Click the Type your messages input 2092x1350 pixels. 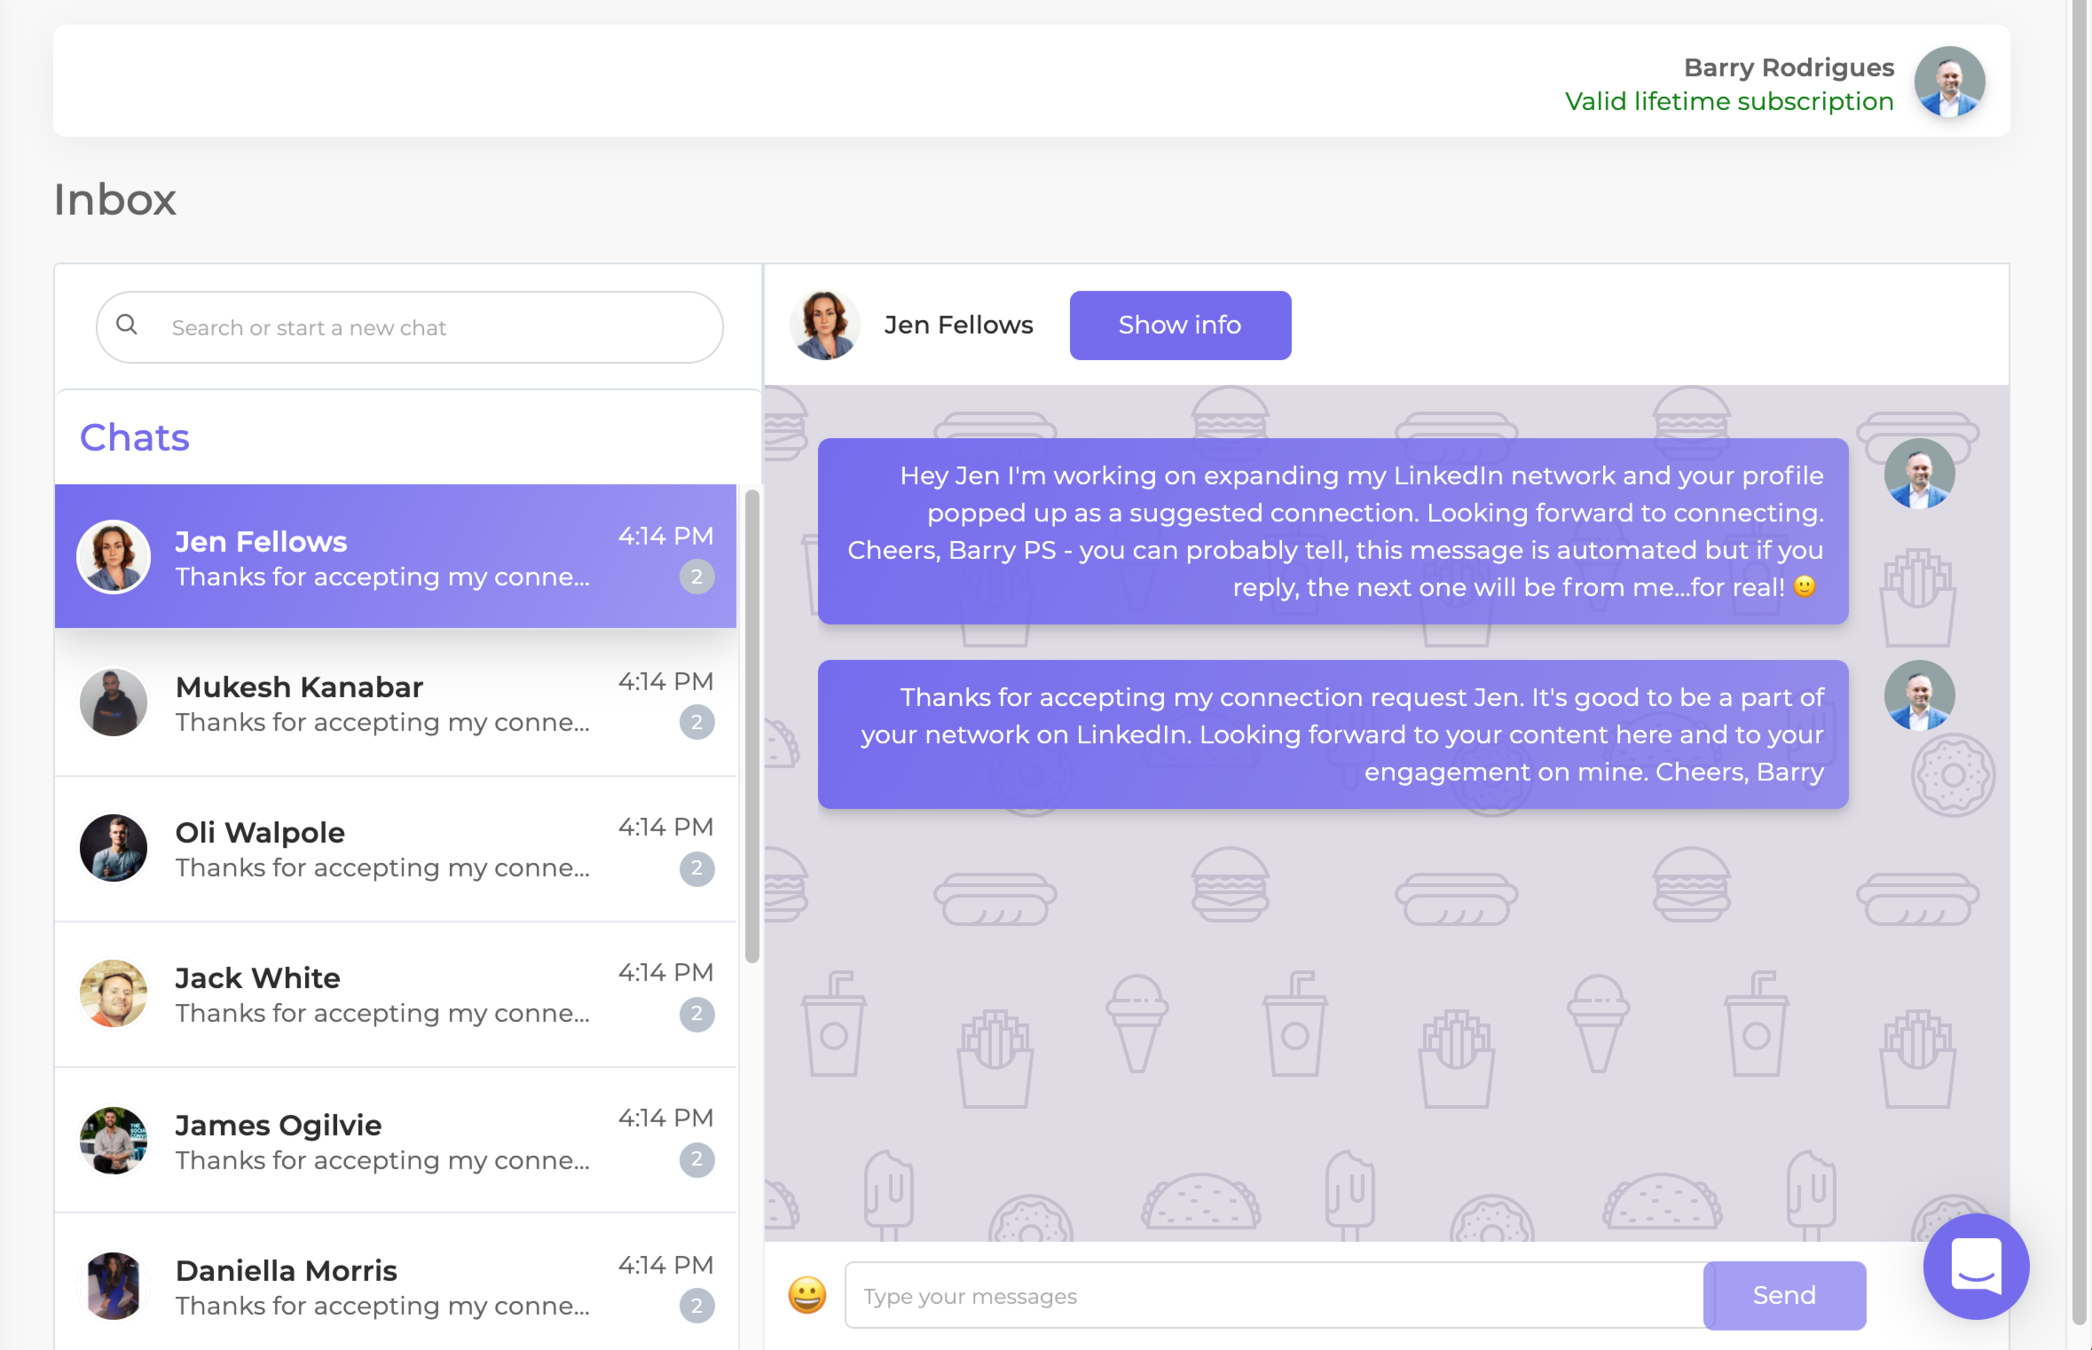click(x=1272, y=1296)
